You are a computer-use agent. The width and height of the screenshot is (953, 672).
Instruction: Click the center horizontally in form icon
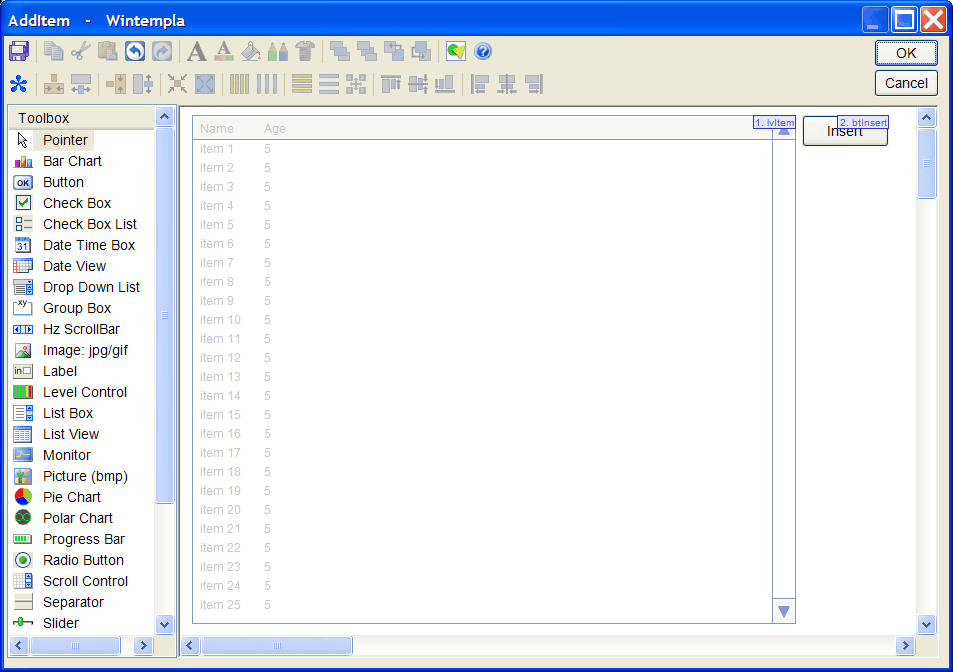point(53,84)
